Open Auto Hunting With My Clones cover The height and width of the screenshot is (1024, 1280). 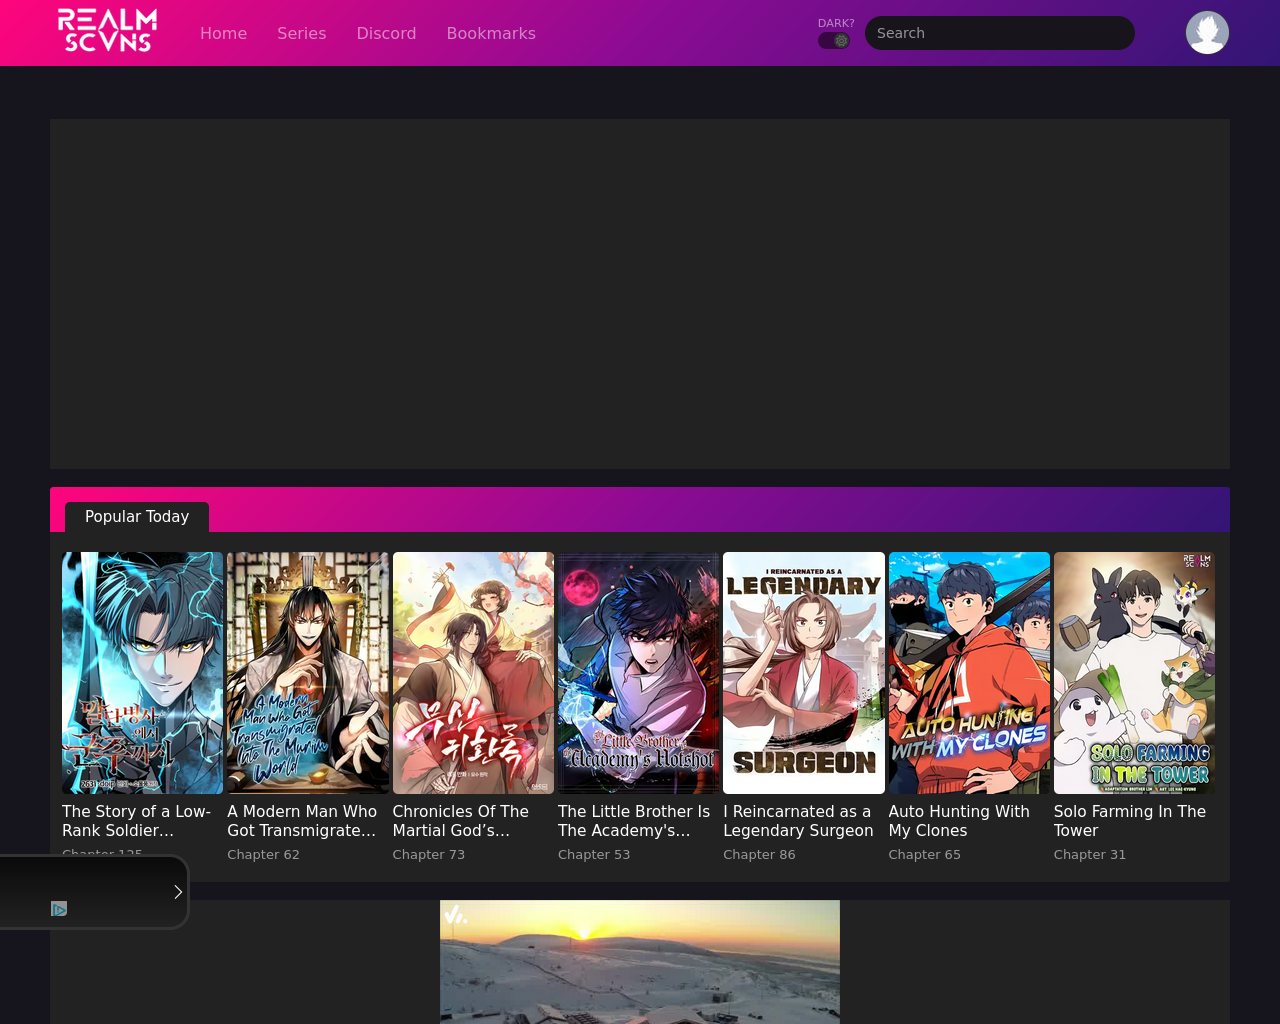click(969, 673)
